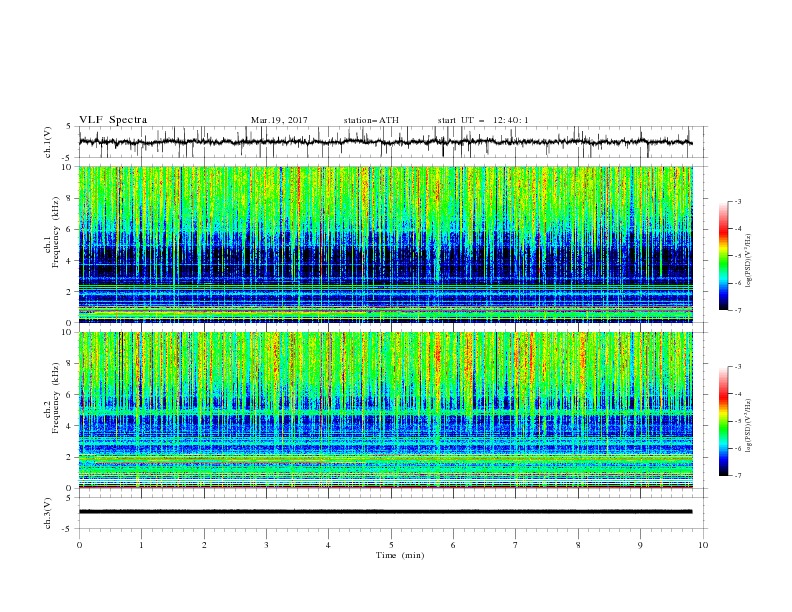Select the ch.2 color bar "log(PSD)(V²/Hz)" label

748,426
